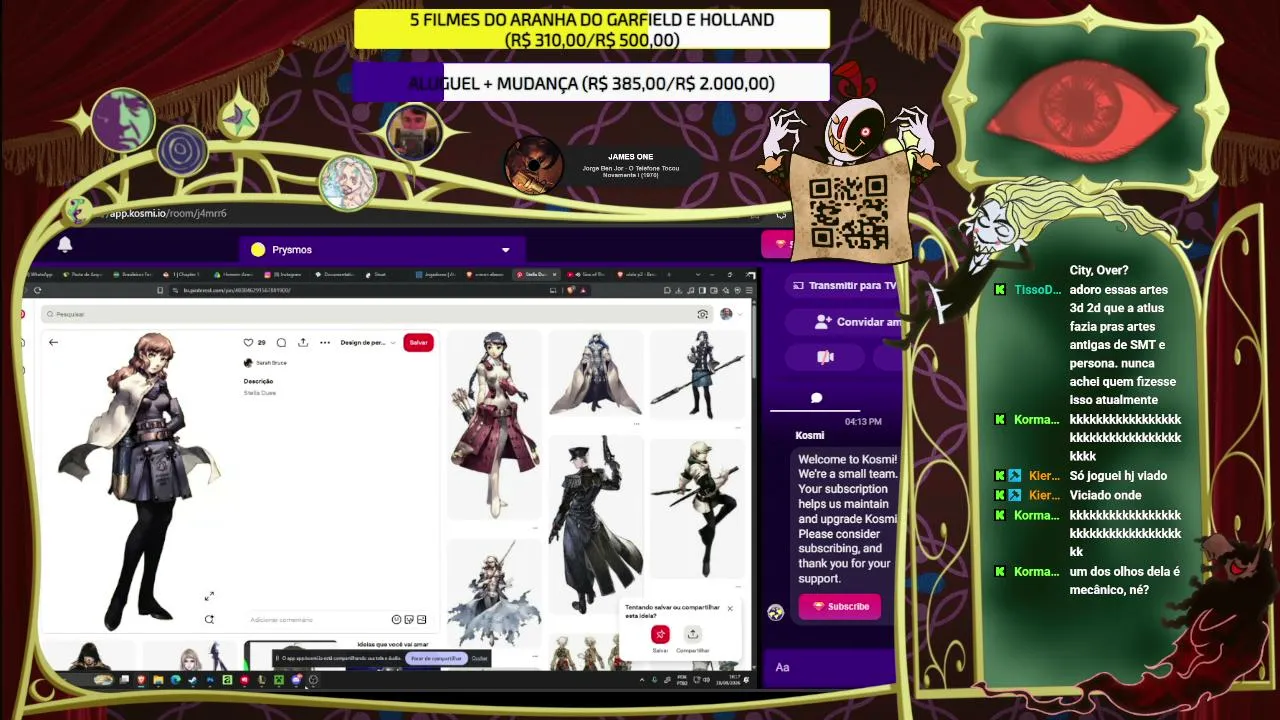Open the spear-wielding character pin thumbnail
Screen dimensions: 1280x720
pyautogui.click(x=697, y=376)
